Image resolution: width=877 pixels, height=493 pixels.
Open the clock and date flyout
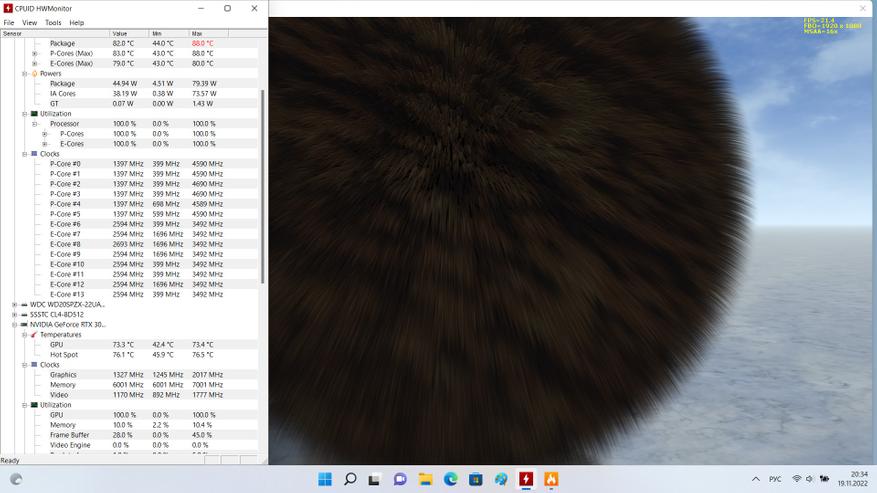coord(852,478)
